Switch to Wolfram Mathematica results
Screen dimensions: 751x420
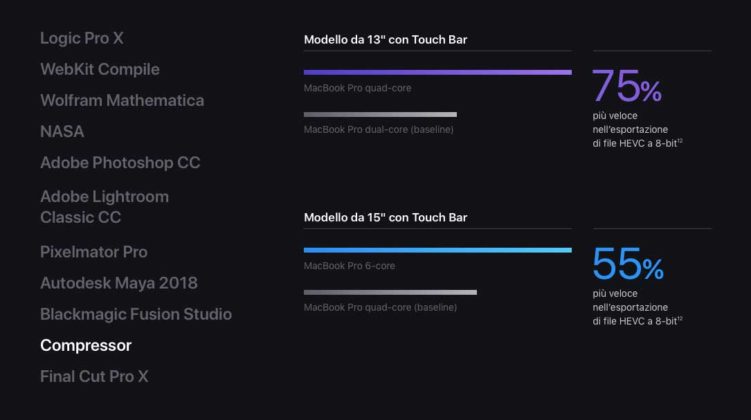pyautogui.click(x=121, y=100)
